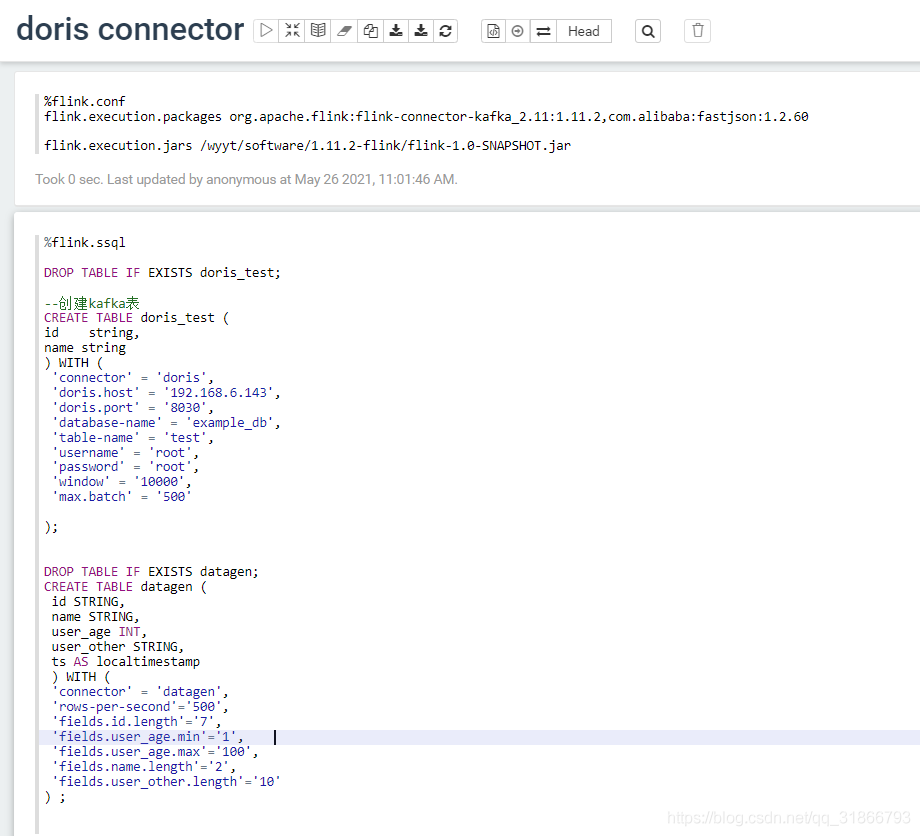Click the ts AS localtimestamp line
The width and height of the screenshot is (920, 836).
click(x=126, y=661)
